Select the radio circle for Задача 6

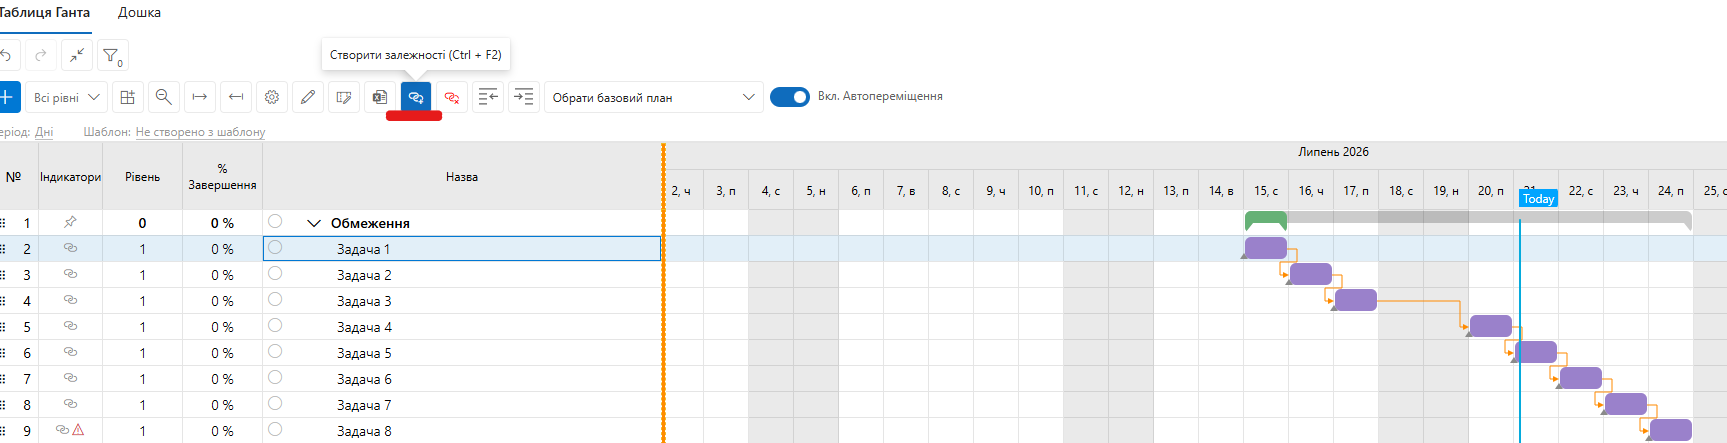(x=275, y=377)
